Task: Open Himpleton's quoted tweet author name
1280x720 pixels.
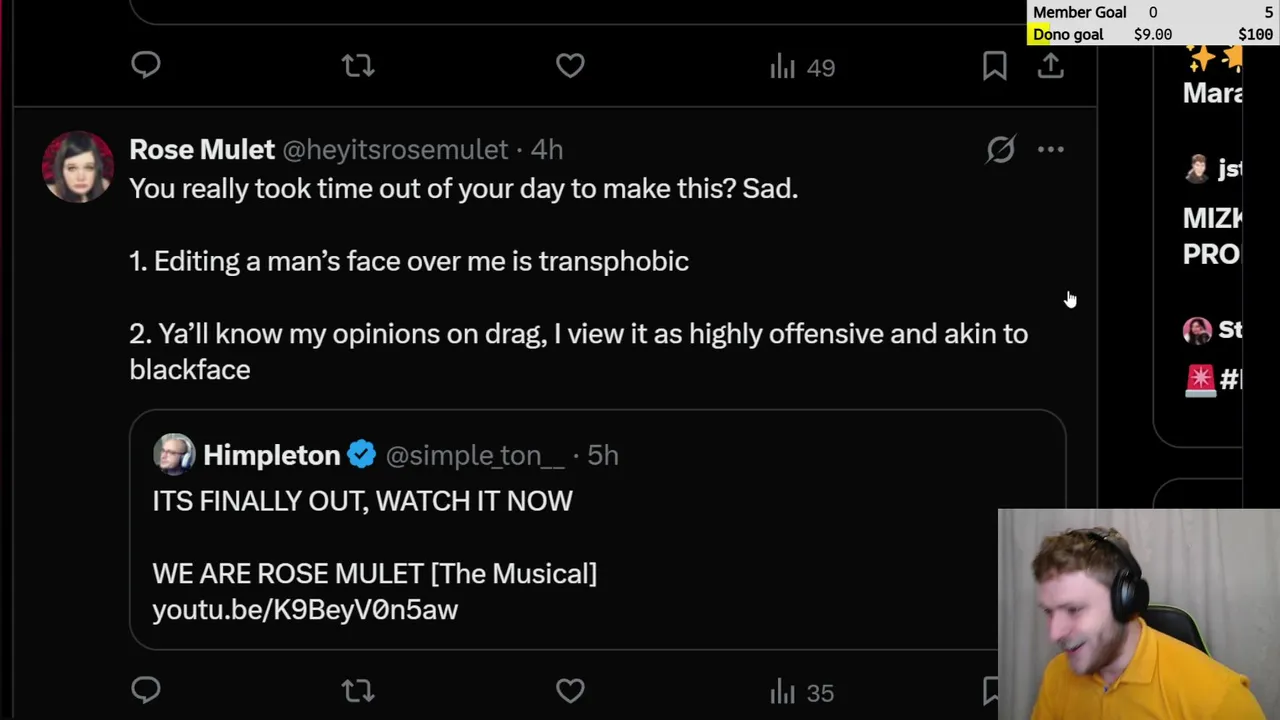Action: click(x=271, y=455)
